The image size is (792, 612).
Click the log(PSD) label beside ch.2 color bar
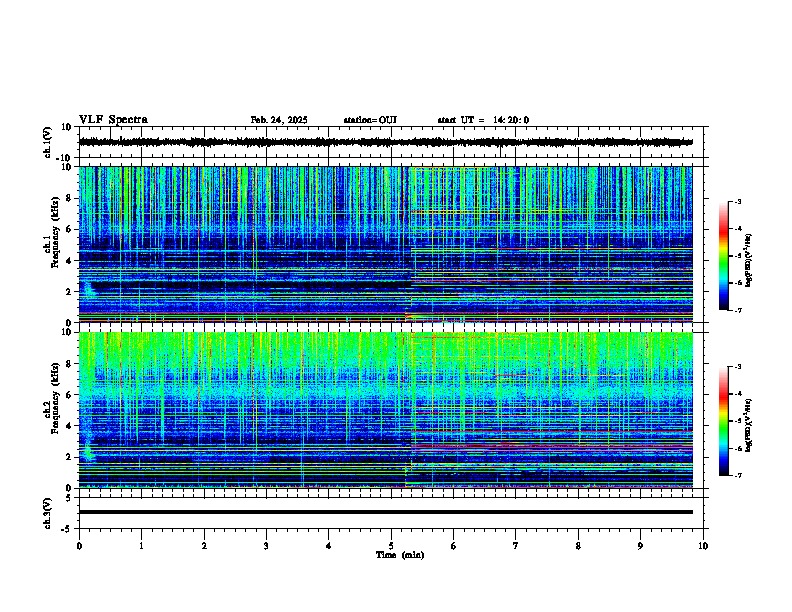(x=748, y=425)
